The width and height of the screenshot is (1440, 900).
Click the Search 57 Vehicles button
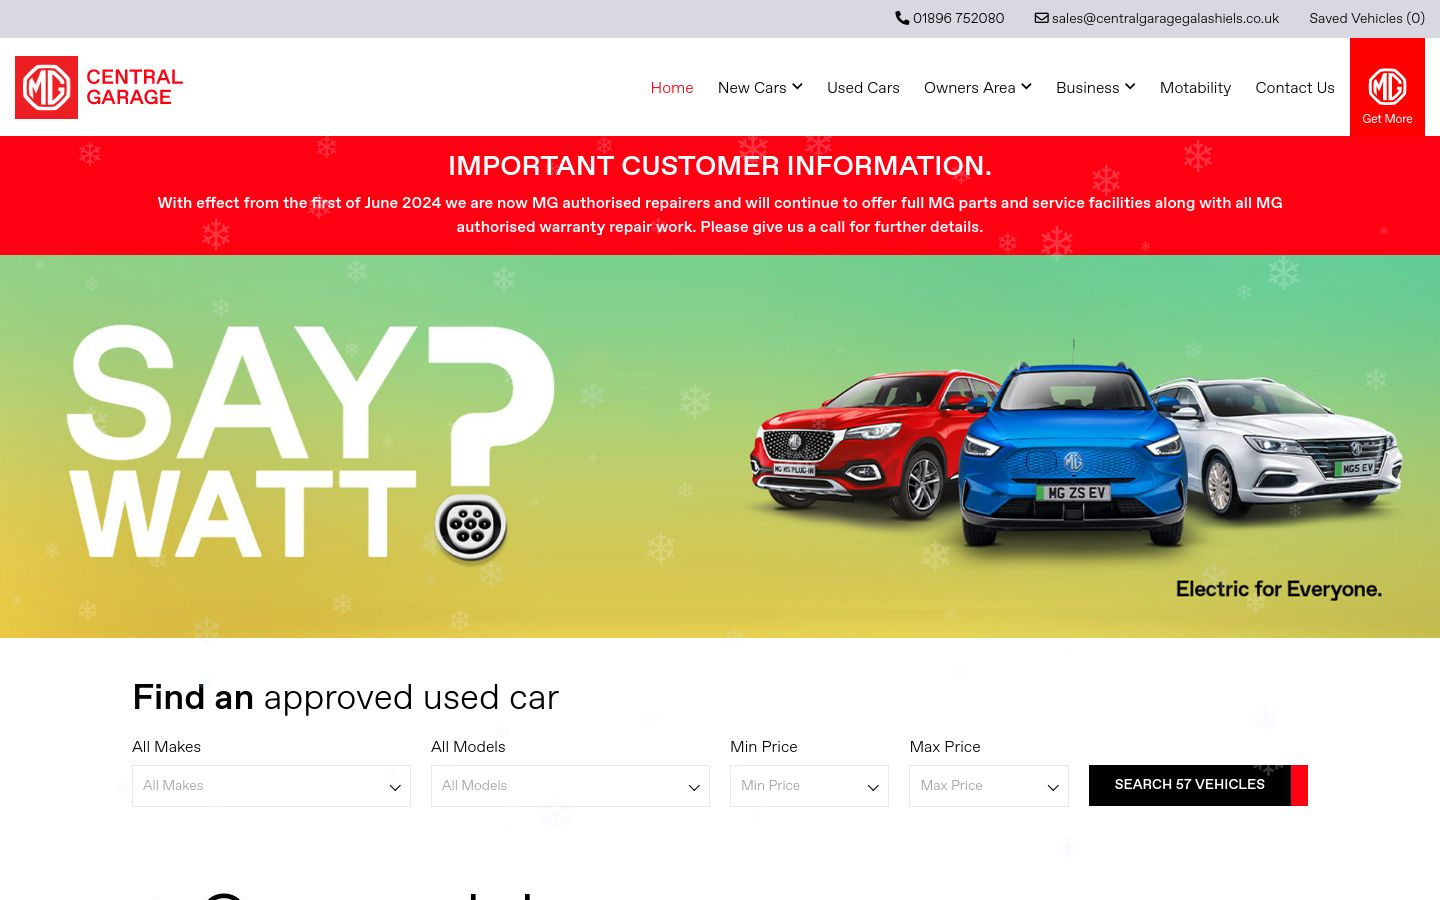coord(1198,785)
